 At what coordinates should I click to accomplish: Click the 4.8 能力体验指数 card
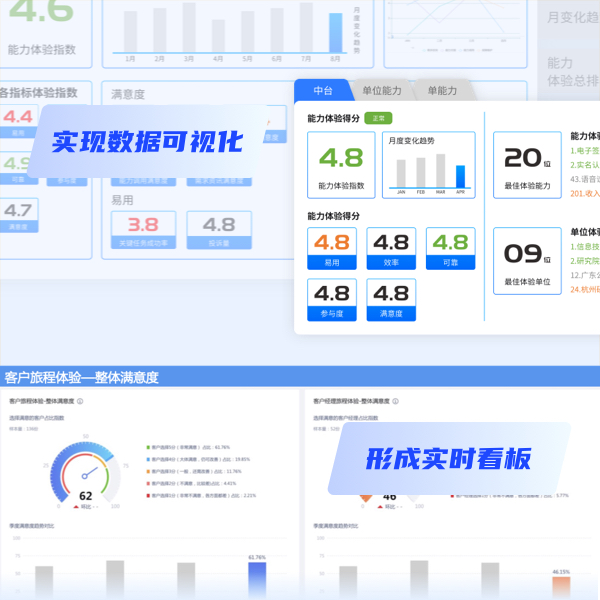coord(341,165)
